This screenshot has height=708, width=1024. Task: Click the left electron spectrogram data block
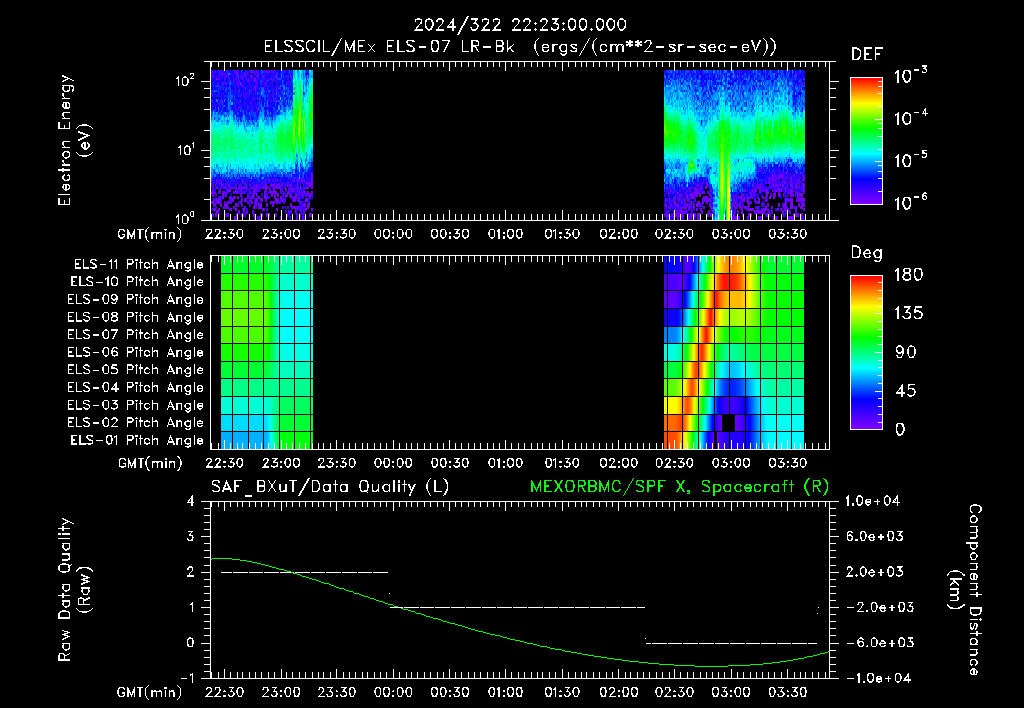click(262, 144)
